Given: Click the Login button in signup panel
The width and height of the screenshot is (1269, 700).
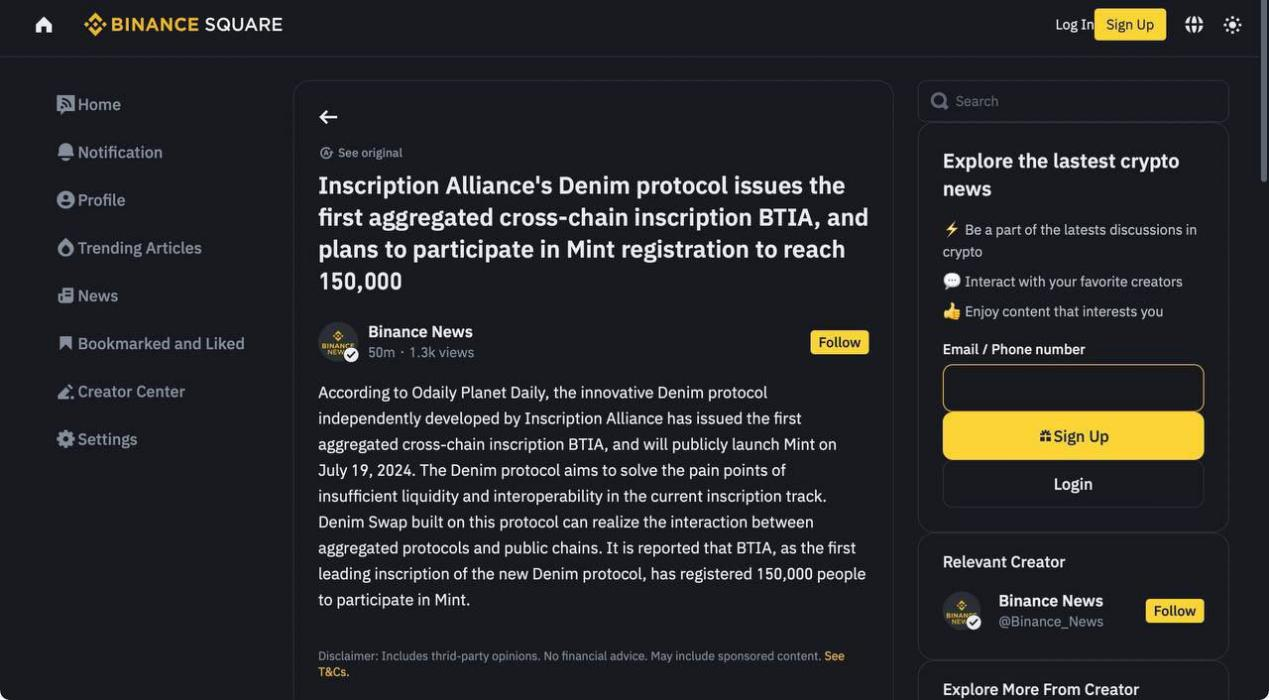Looking at the screenshot, I should coord(1073,484).
